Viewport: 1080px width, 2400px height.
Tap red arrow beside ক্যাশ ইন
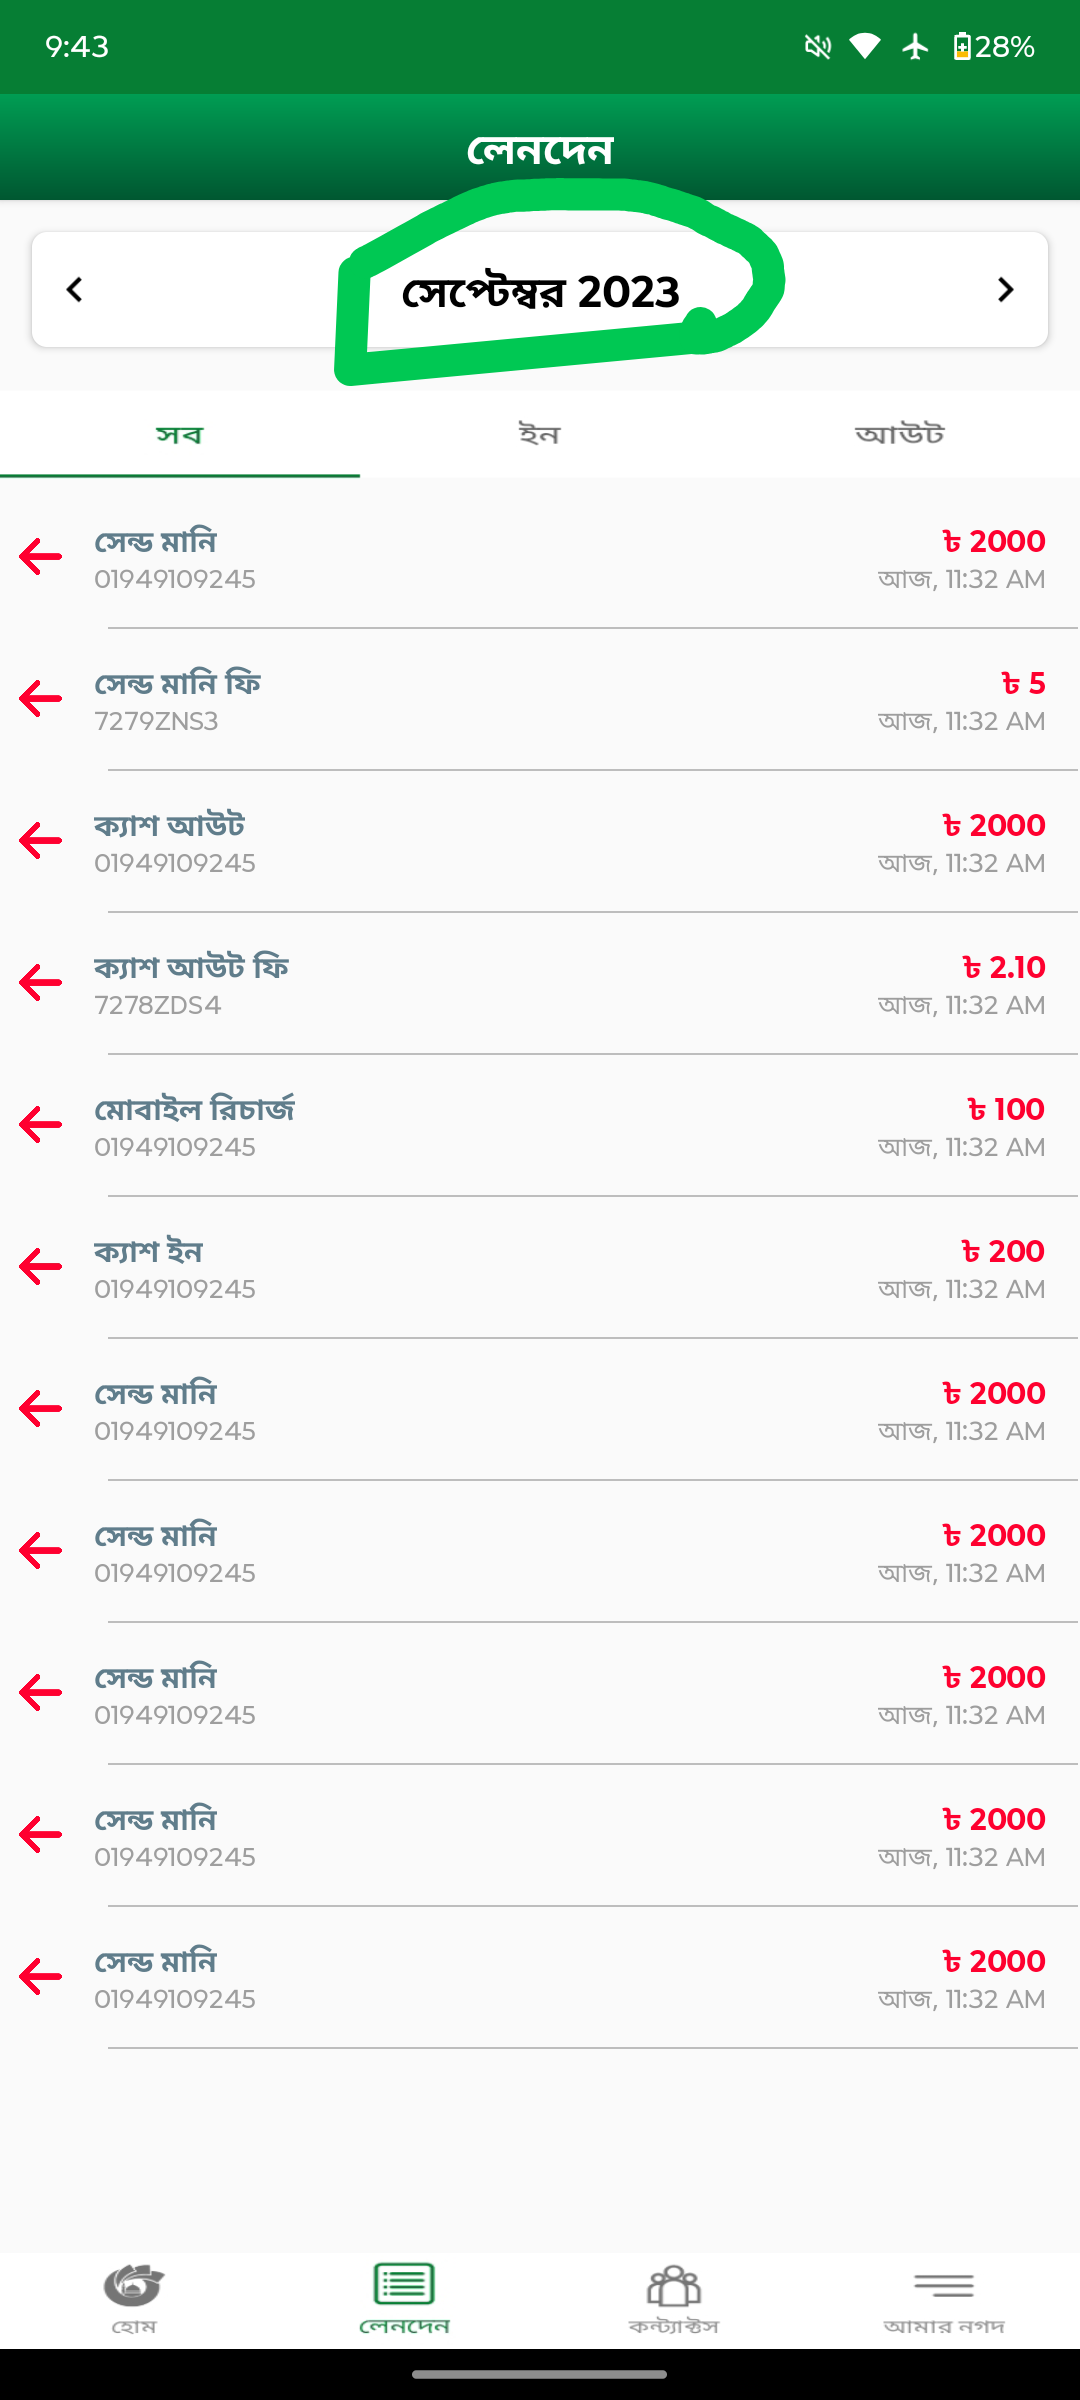coord(41,1267)
